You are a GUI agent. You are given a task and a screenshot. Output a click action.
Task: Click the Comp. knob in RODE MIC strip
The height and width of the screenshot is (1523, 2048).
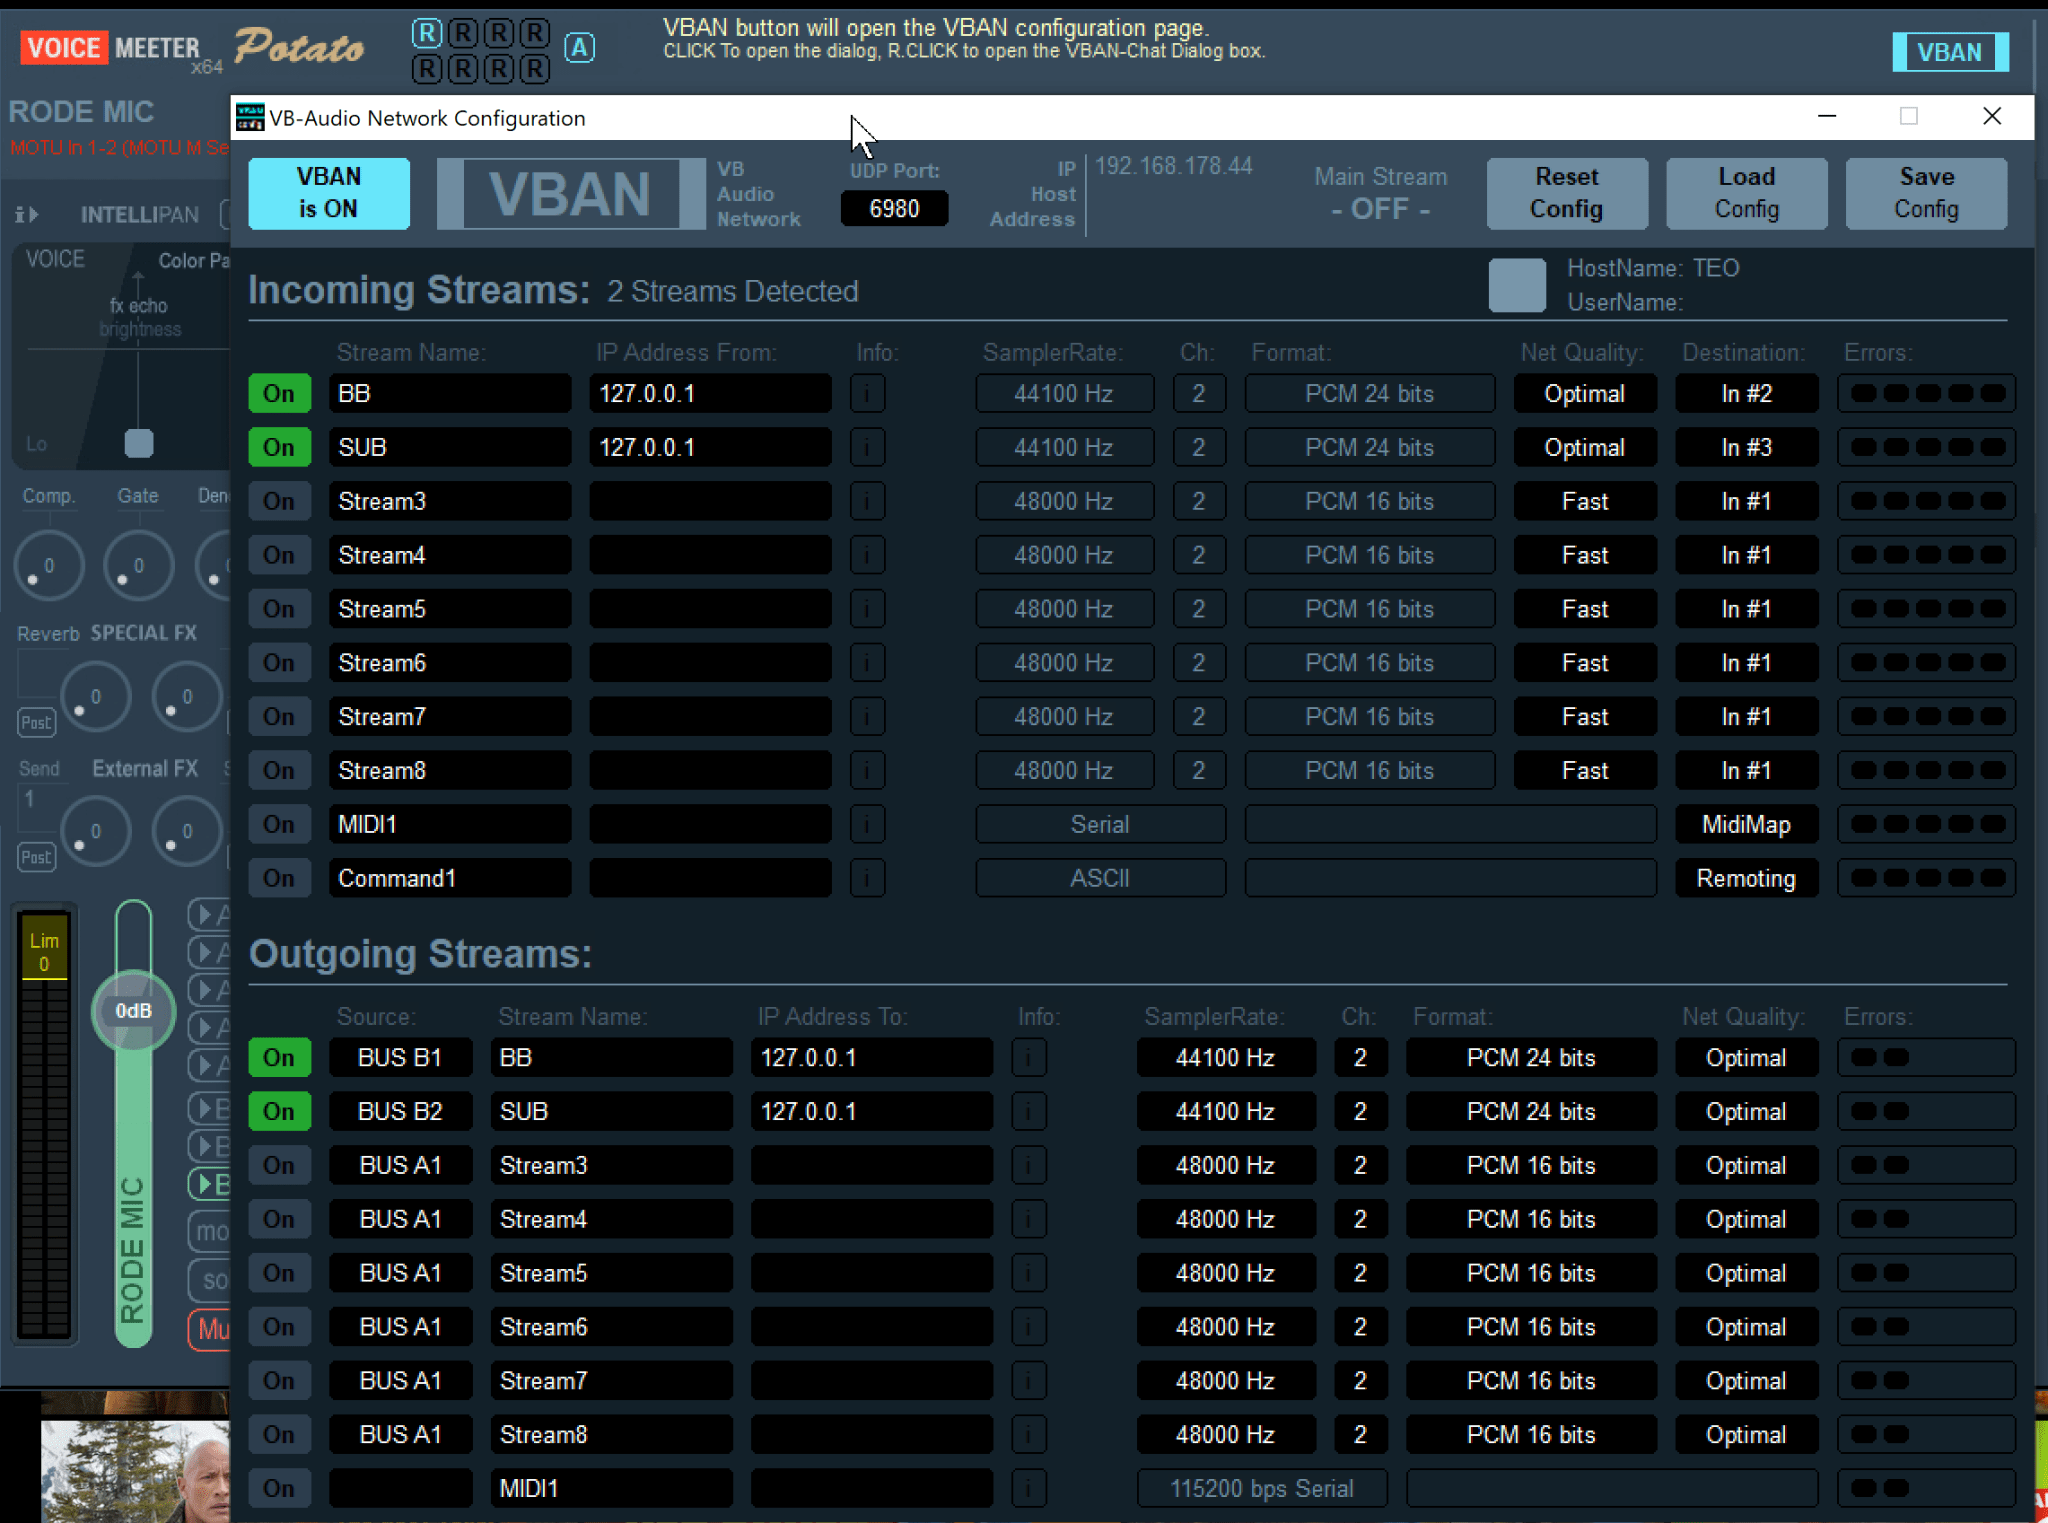[x=48, y=566]
